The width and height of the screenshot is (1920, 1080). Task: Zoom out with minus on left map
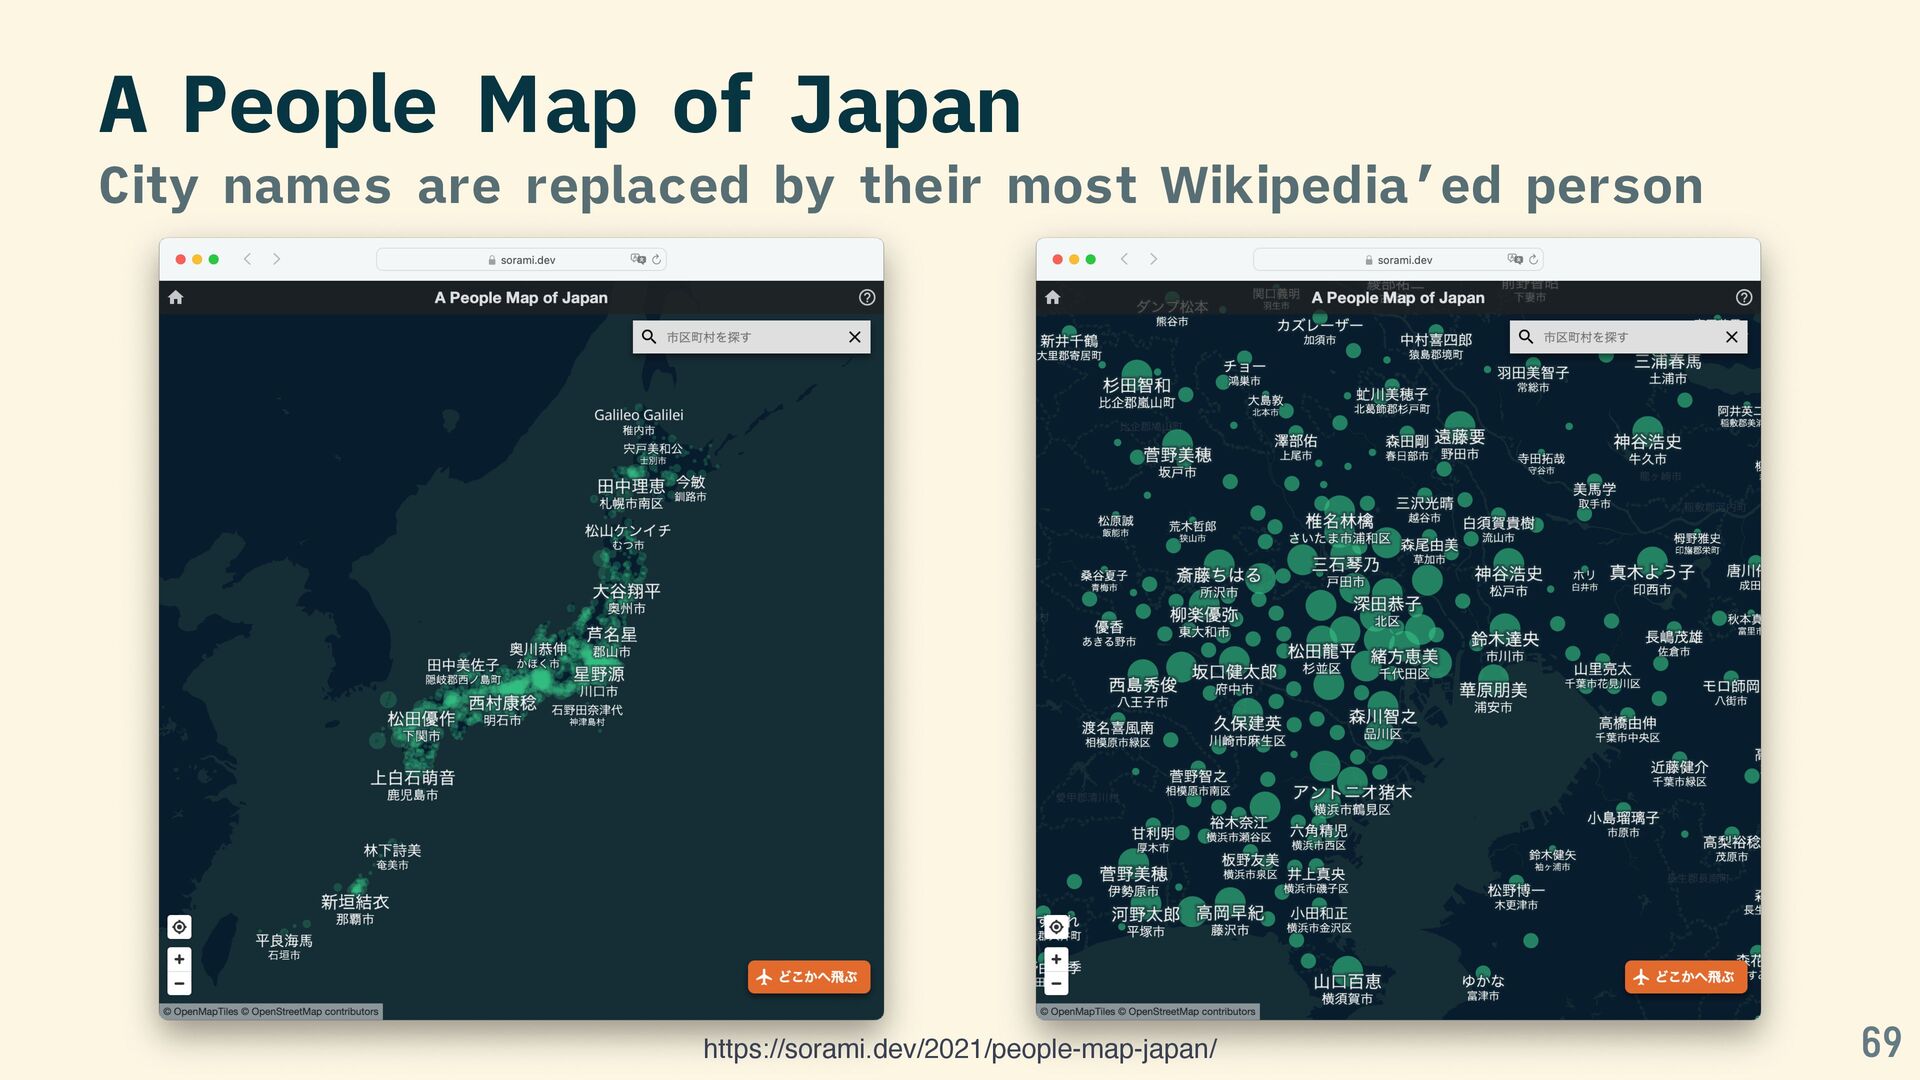179,984
